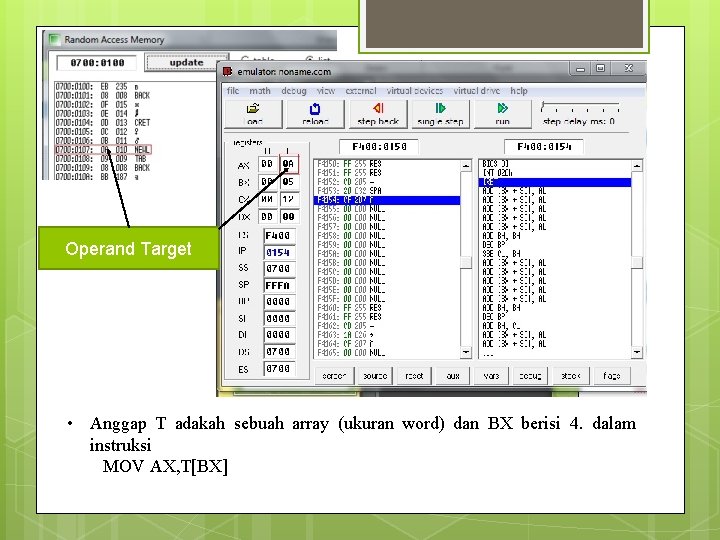720x540 pixels.
Task: Click the load toolbar button
Action: [253, 114]
